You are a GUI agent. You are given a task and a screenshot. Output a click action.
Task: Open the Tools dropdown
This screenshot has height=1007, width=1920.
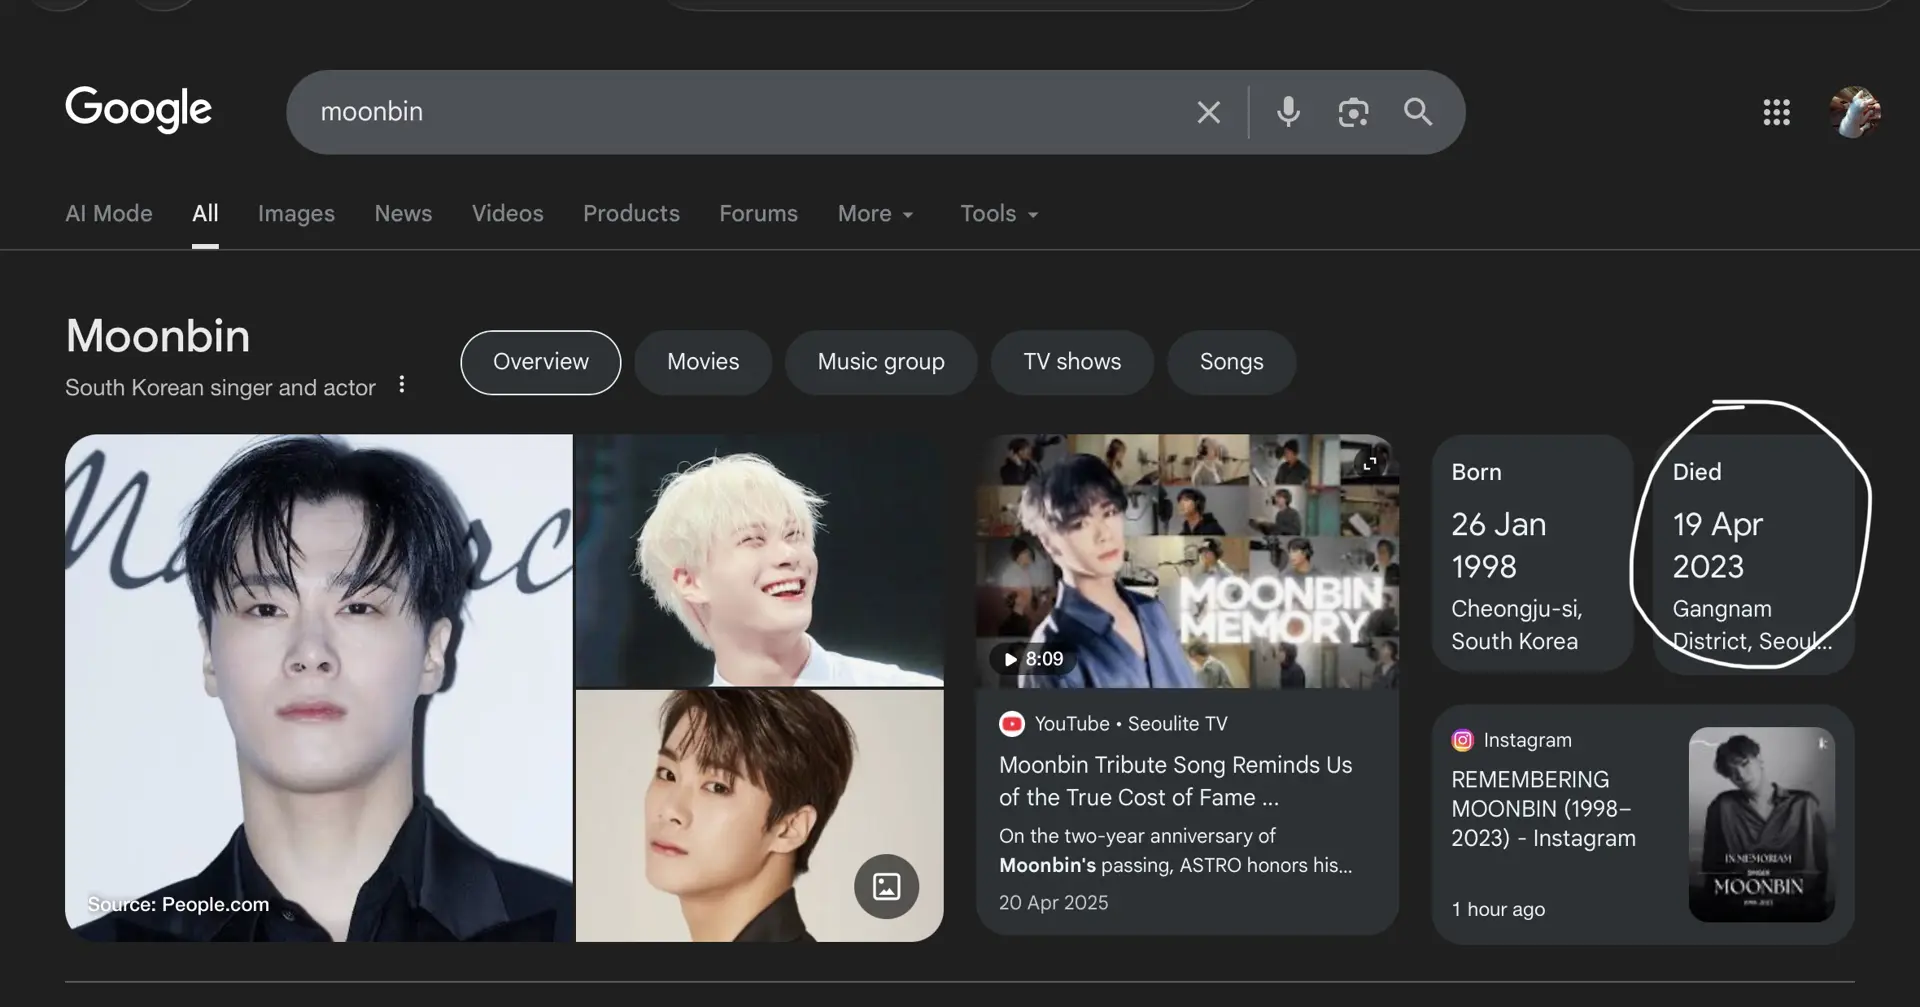999,214
